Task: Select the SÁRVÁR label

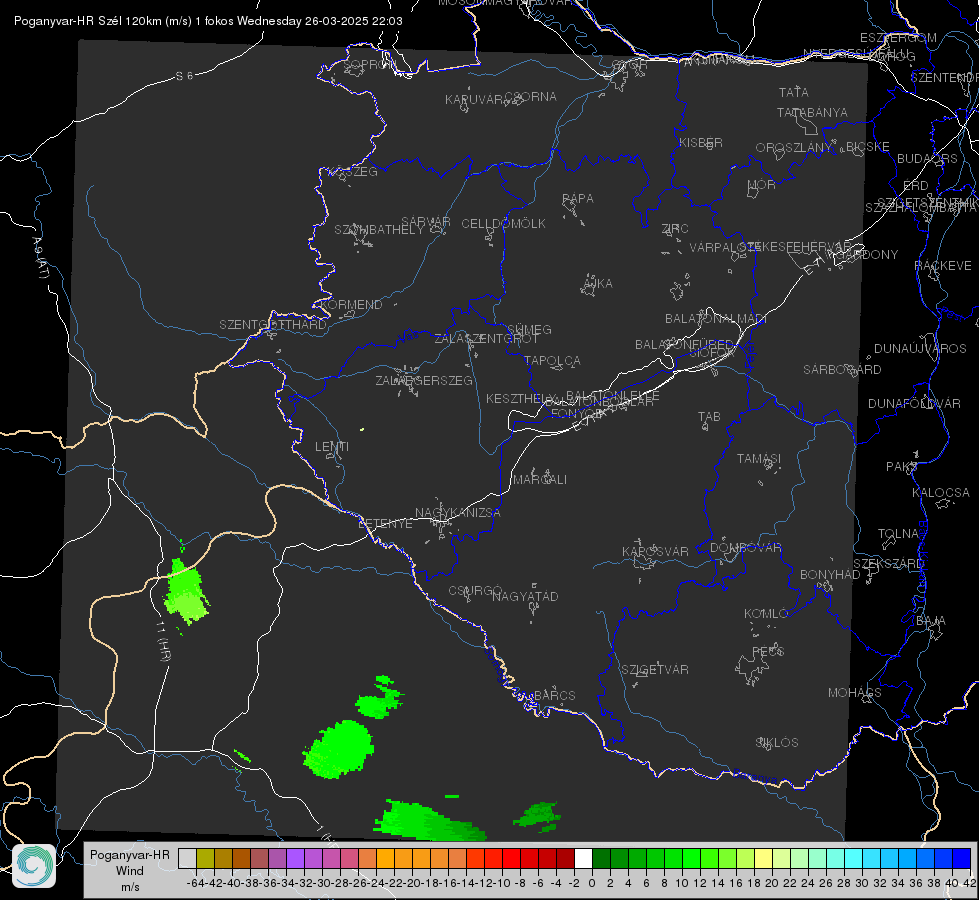Action: click(x=426, y=222)
